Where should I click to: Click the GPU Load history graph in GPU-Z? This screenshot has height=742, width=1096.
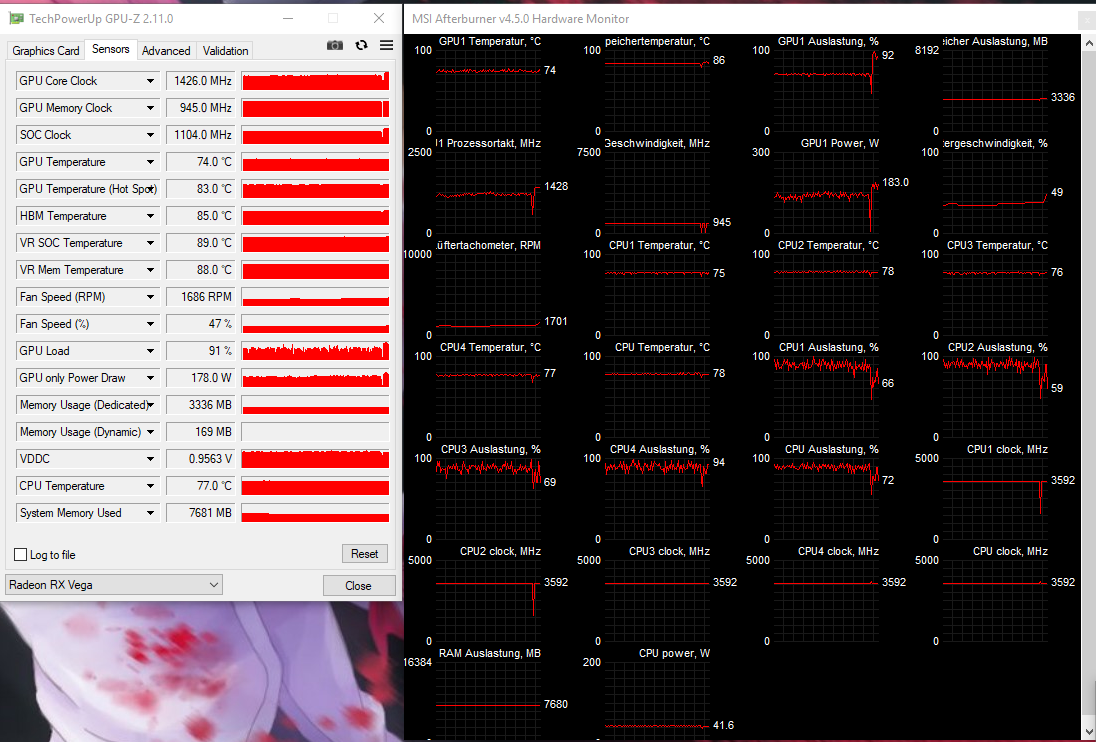pos(315,351)
